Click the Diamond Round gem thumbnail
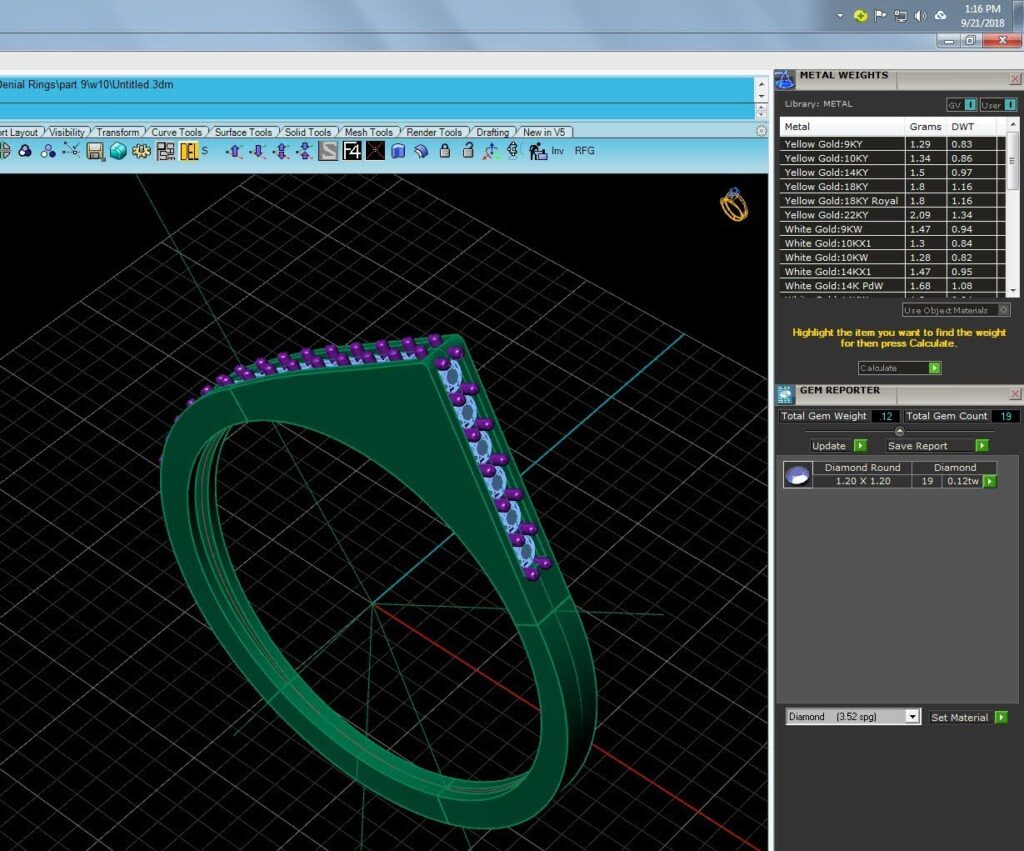This screenshot has width=1024, height=851. [x=797, y=475]
